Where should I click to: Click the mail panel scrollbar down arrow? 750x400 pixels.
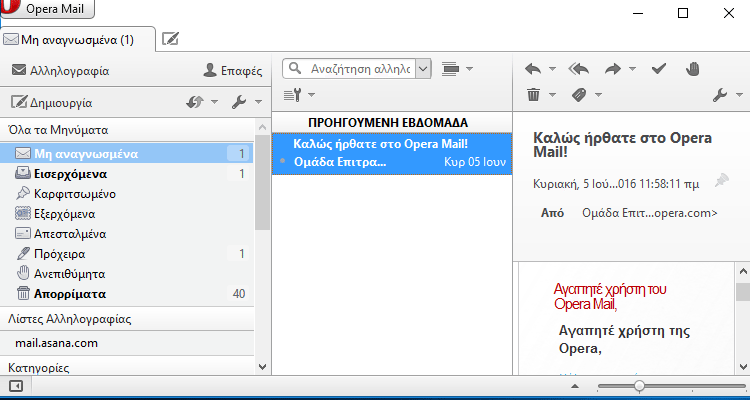(x=262, y=367)
